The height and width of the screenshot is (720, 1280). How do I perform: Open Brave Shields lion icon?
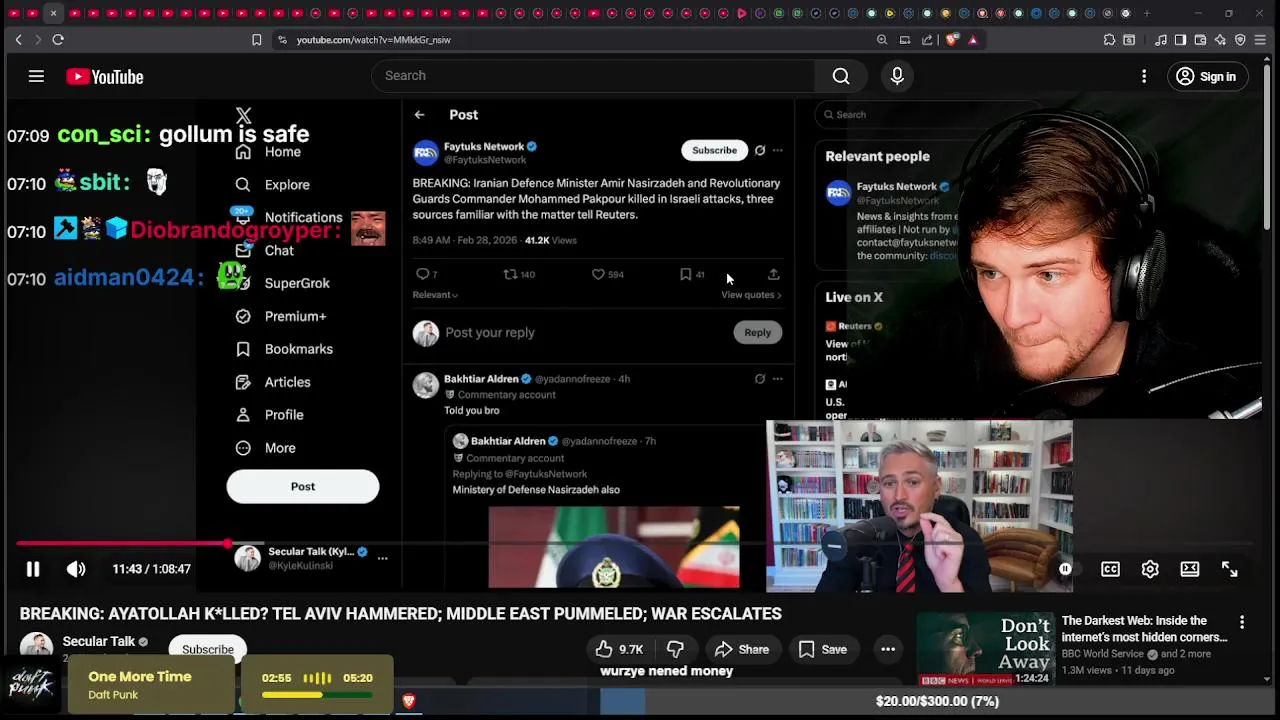[951, 40]
